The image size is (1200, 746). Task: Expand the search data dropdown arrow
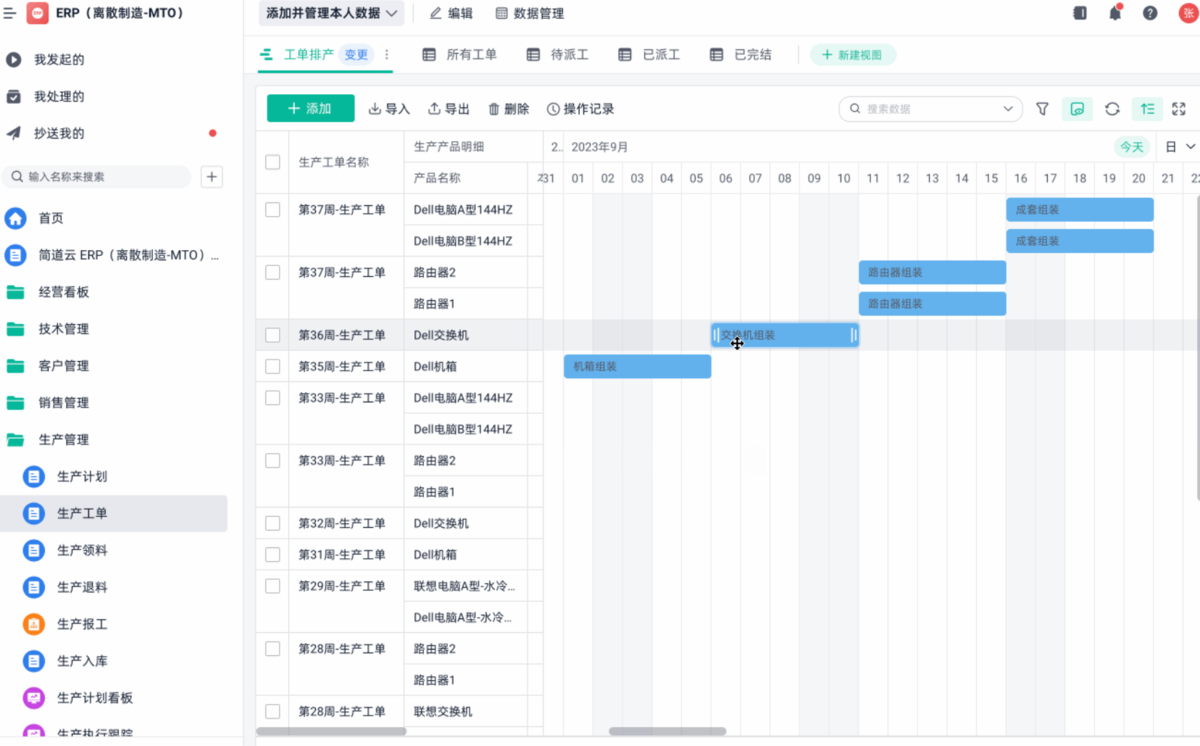1008,109
